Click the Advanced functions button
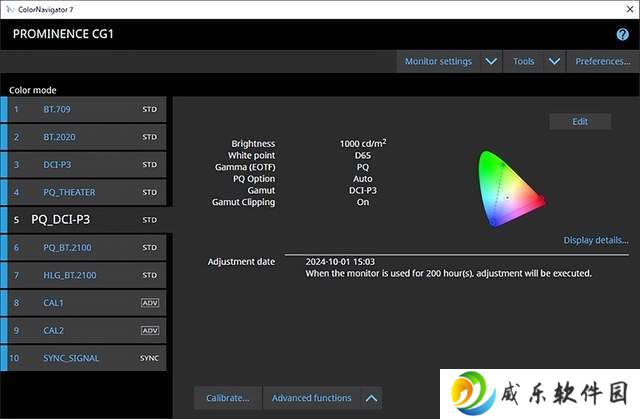This screenshot has width=640, height=419. click(x=312, y=398)
